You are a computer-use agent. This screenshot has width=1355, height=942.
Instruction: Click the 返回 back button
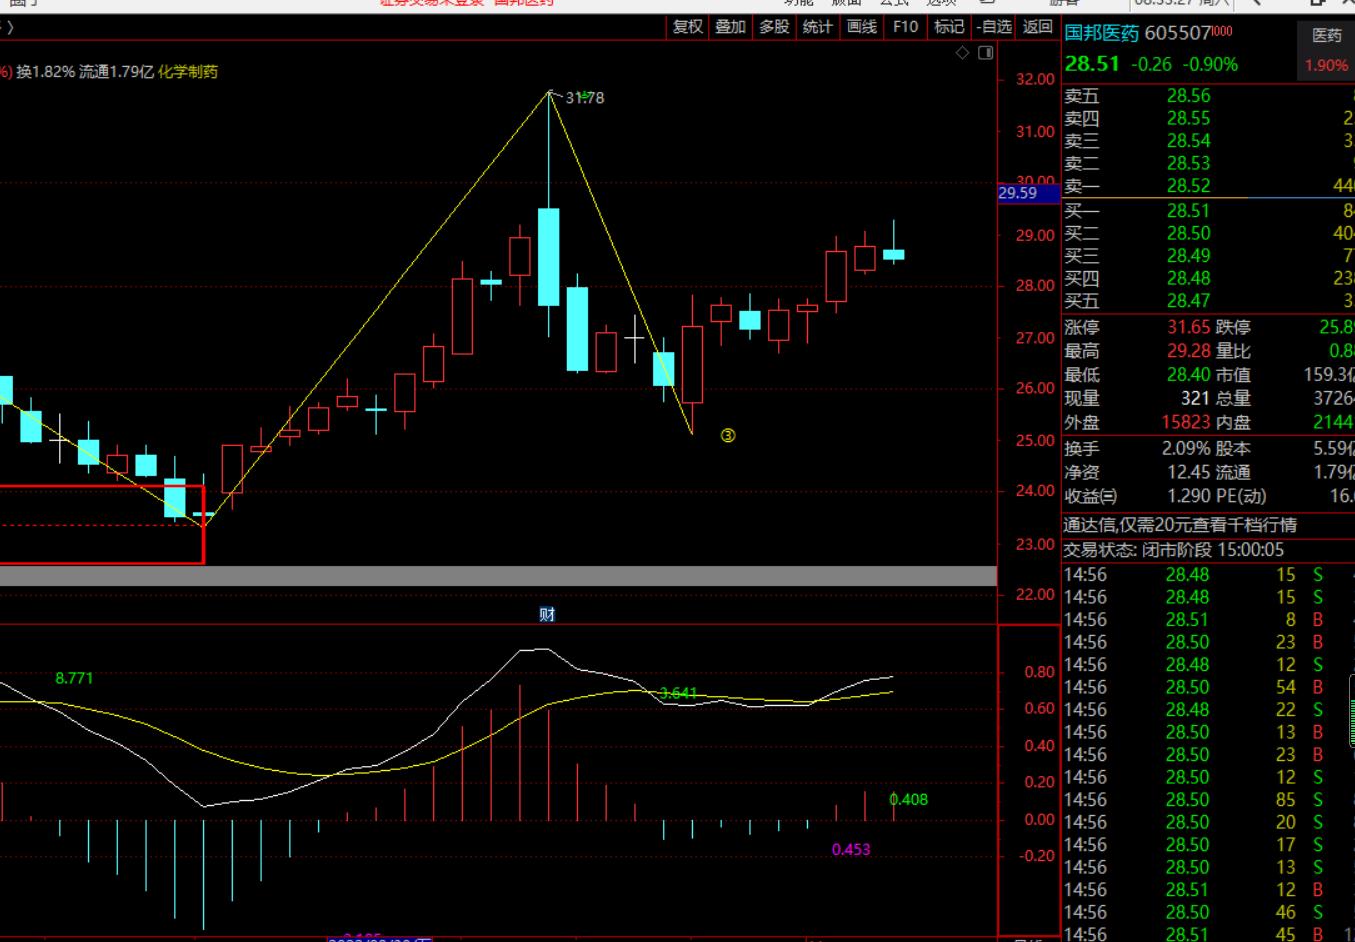tap(1037, 27)
